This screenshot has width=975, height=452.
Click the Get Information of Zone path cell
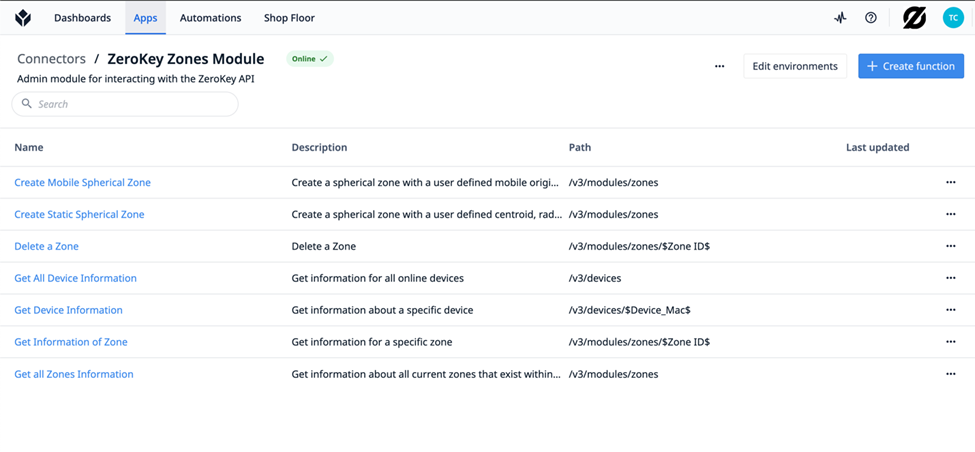tap(639, 341)
